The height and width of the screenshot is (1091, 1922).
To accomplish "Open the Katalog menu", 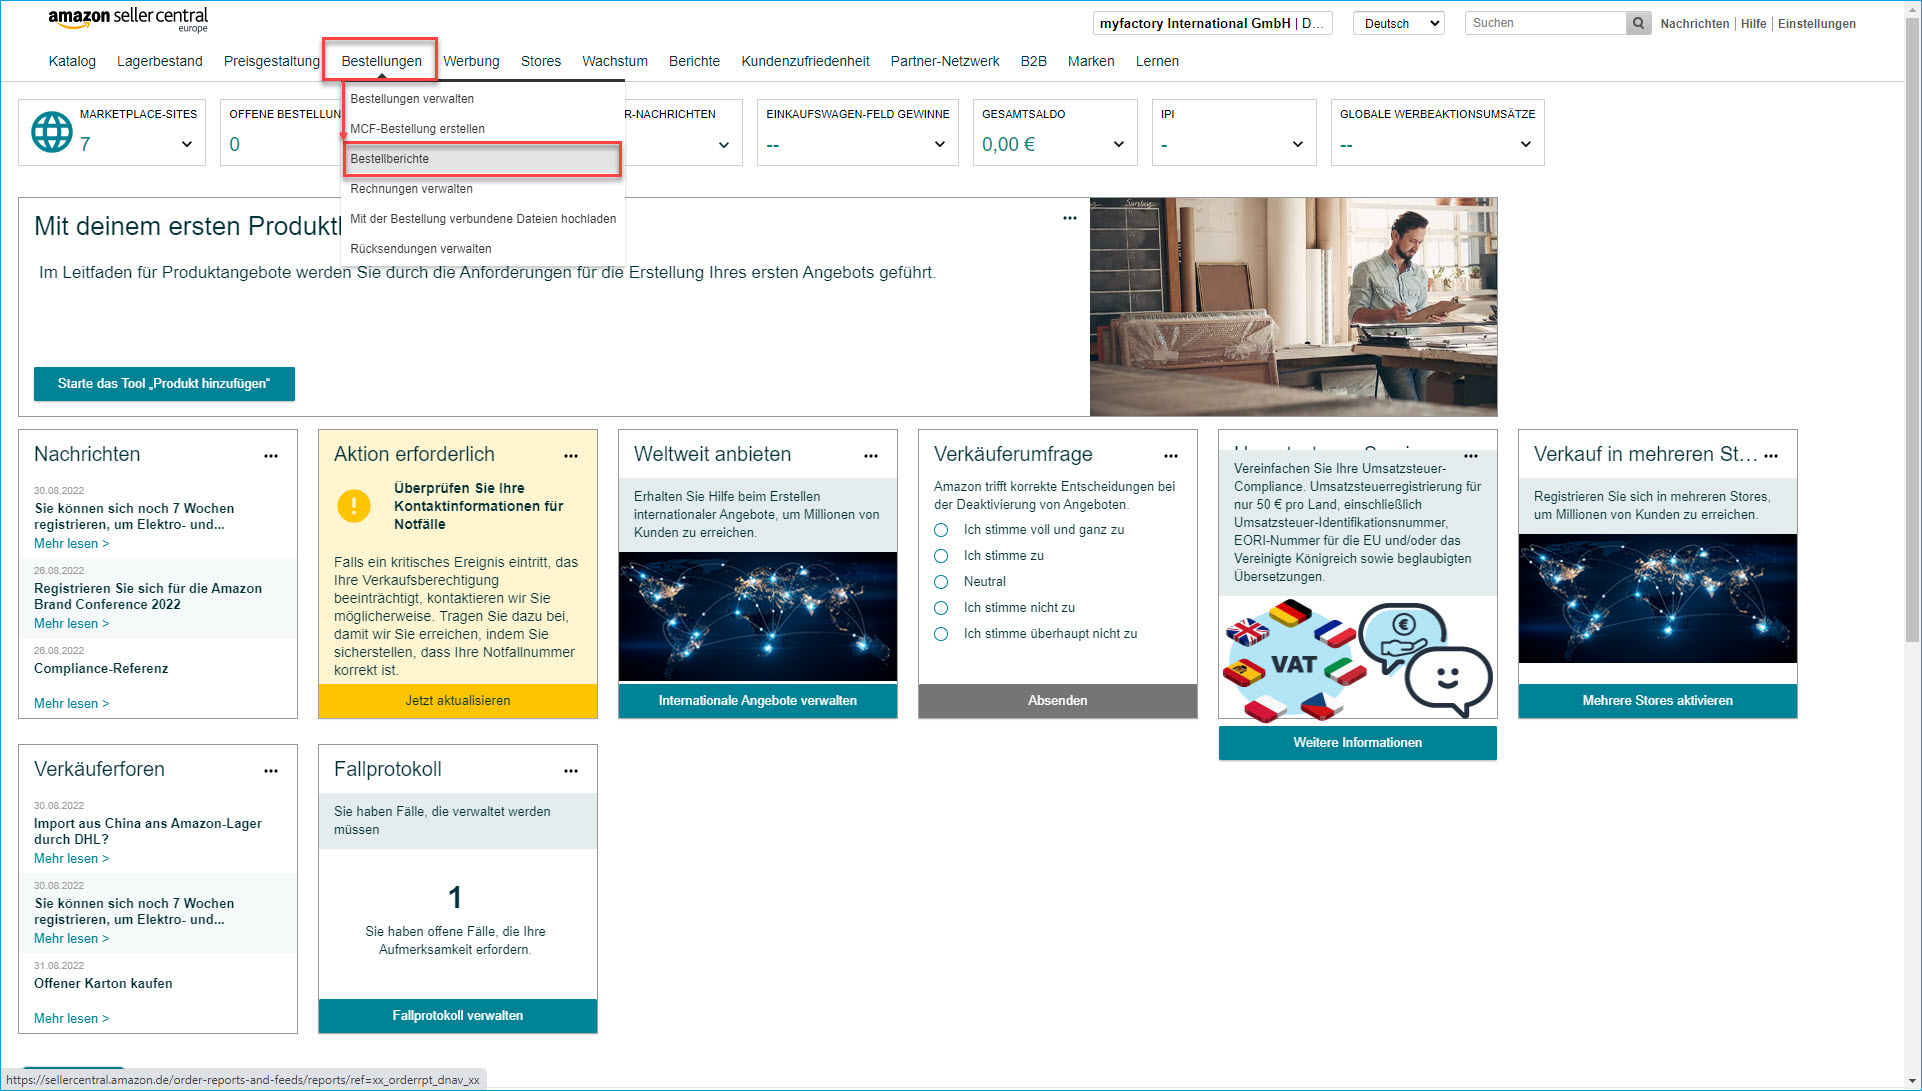I will tap(72, 61).
